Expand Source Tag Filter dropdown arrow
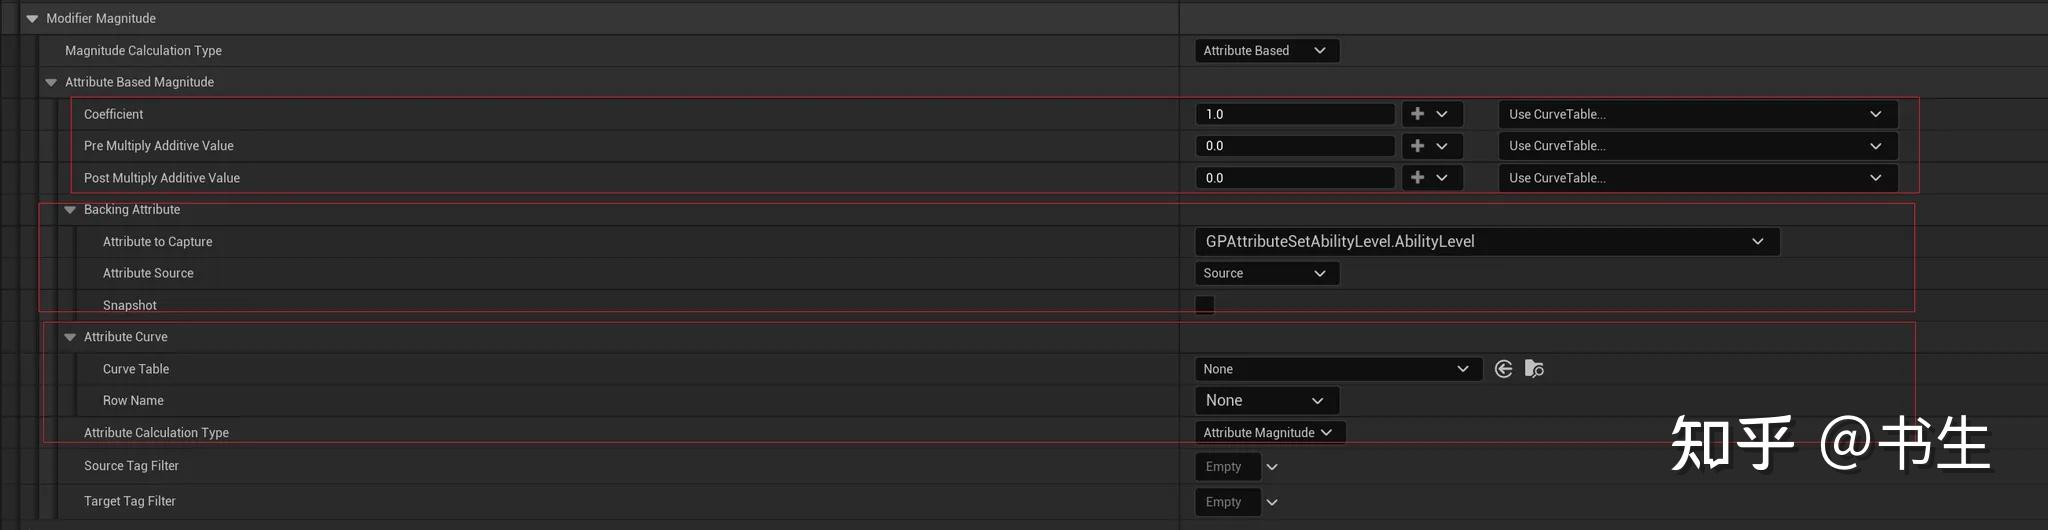The width and height of the screenshot is (2048, 530). pyautogui.click(x=1272, y=467)
